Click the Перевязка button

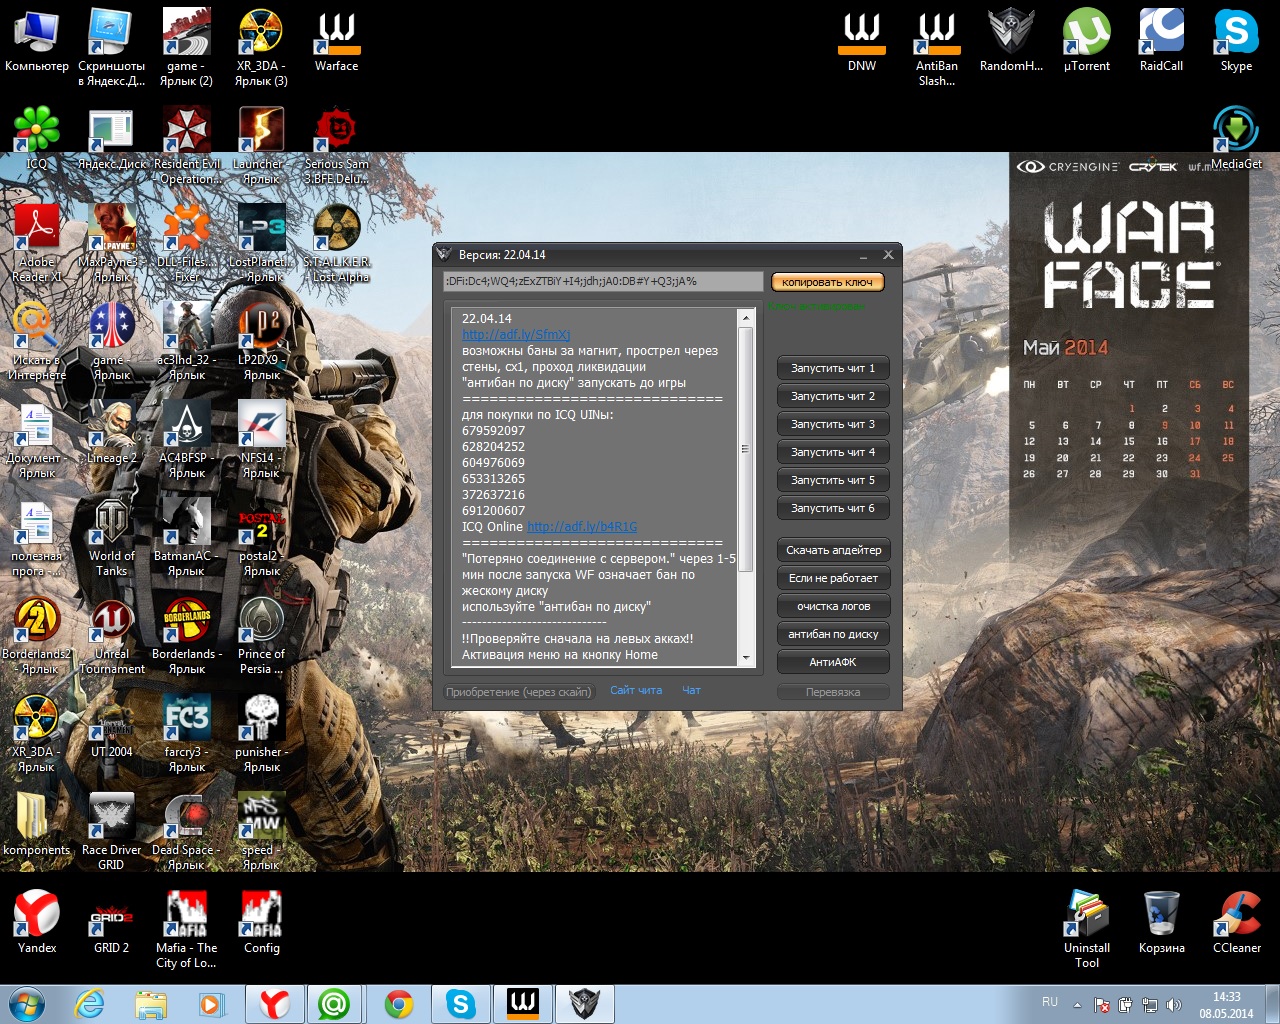[833, 692]
